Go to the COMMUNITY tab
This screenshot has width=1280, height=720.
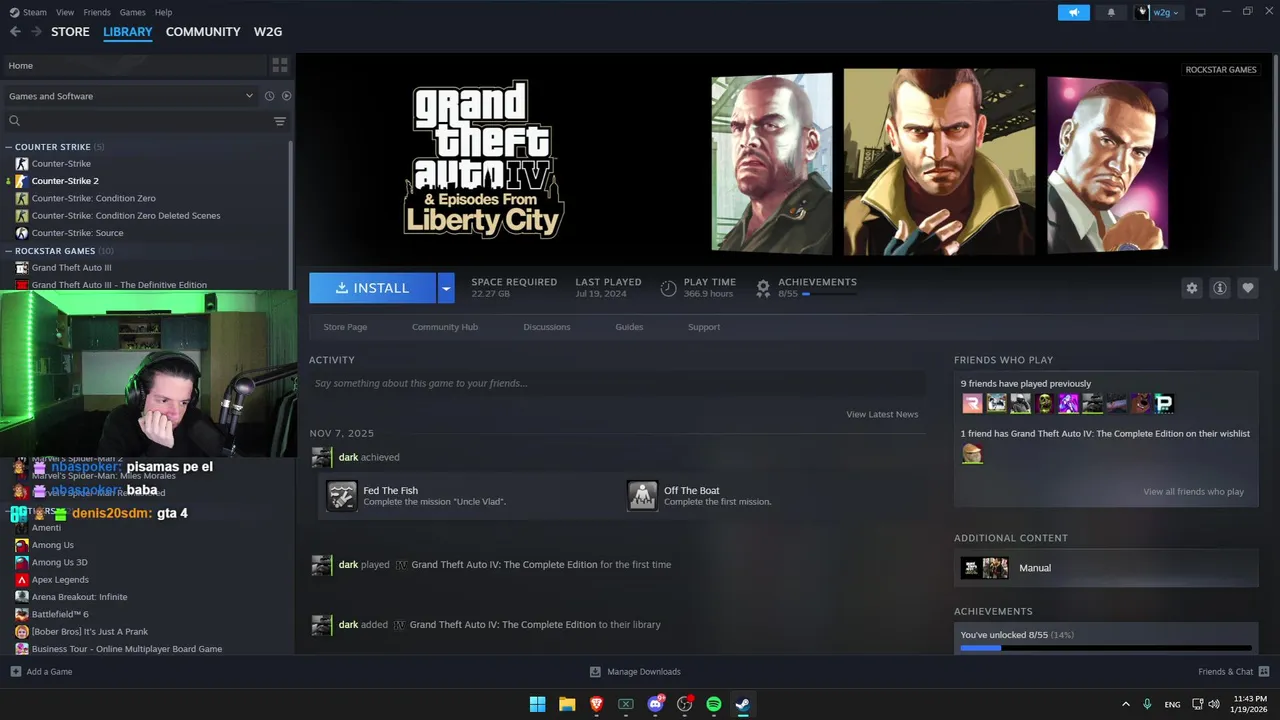203,32
